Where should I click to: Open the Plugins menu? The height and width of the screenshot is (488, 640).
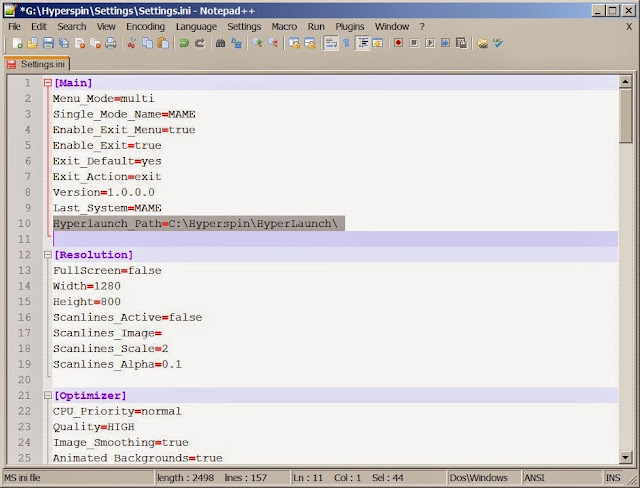pyautogui.click(x=350, y=27)
